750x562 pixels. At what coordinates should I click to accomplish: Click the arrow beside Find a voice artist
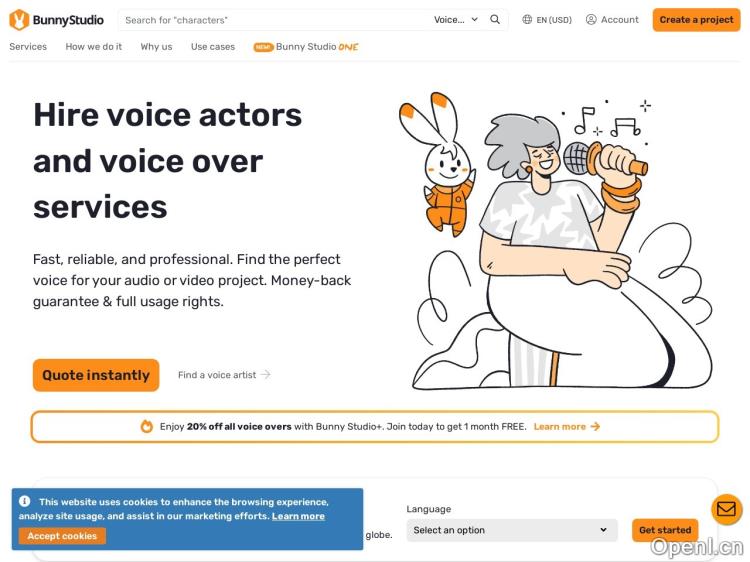click(x=266, y=375)
